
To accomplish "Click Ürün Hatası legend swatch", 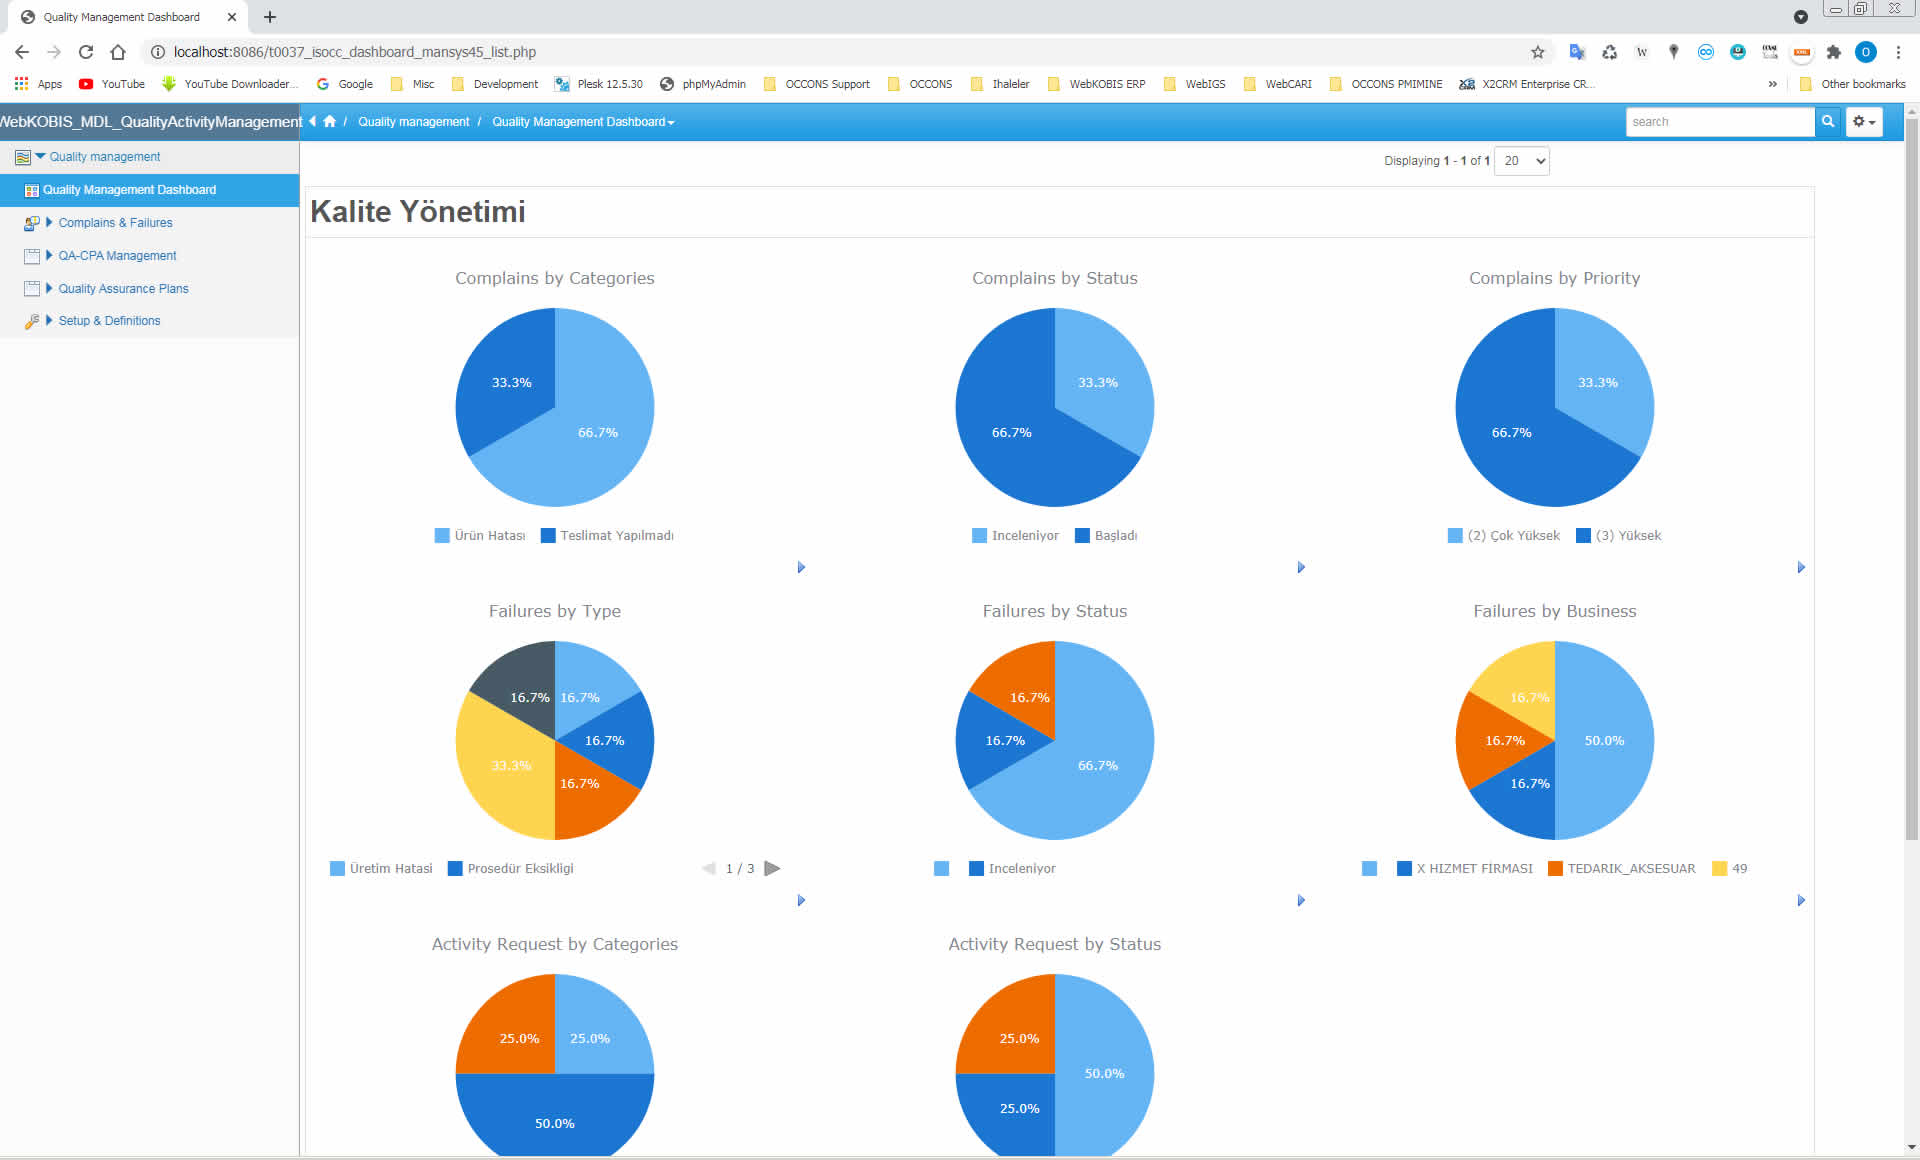I will pos(442,536).
